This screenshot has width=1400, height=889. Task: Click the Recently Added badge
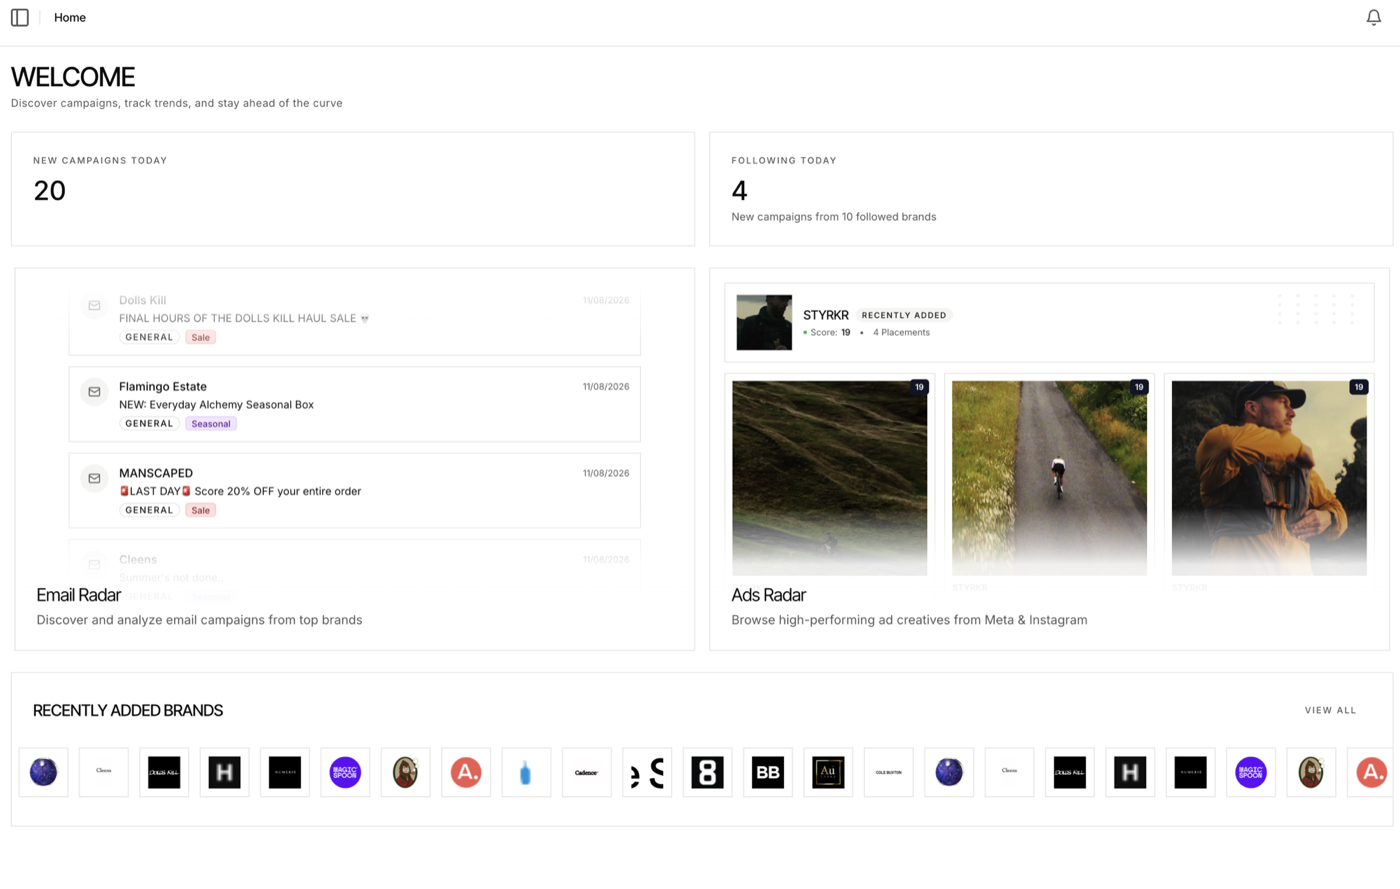click(x=904, y=315)
